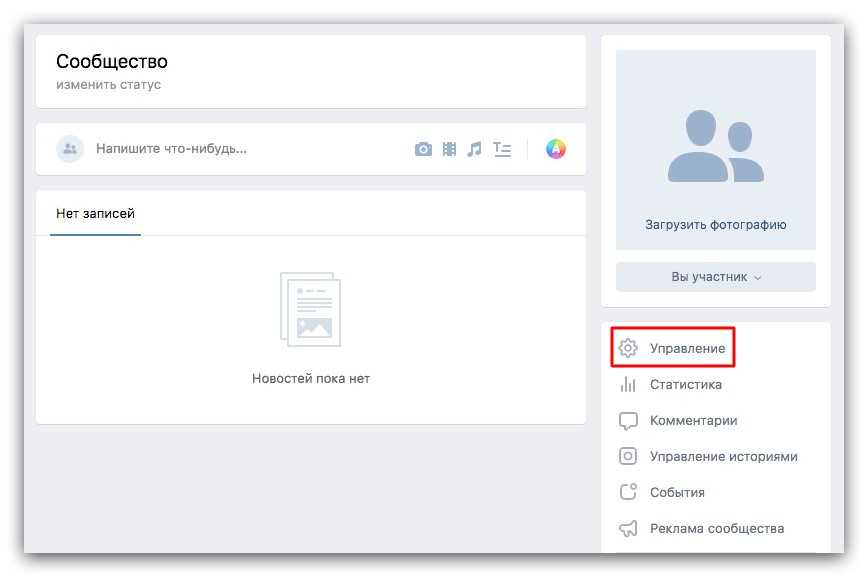Attach audio using the music note icon
The height and width of the screenshot is (577, 868).
click(474, 149)
